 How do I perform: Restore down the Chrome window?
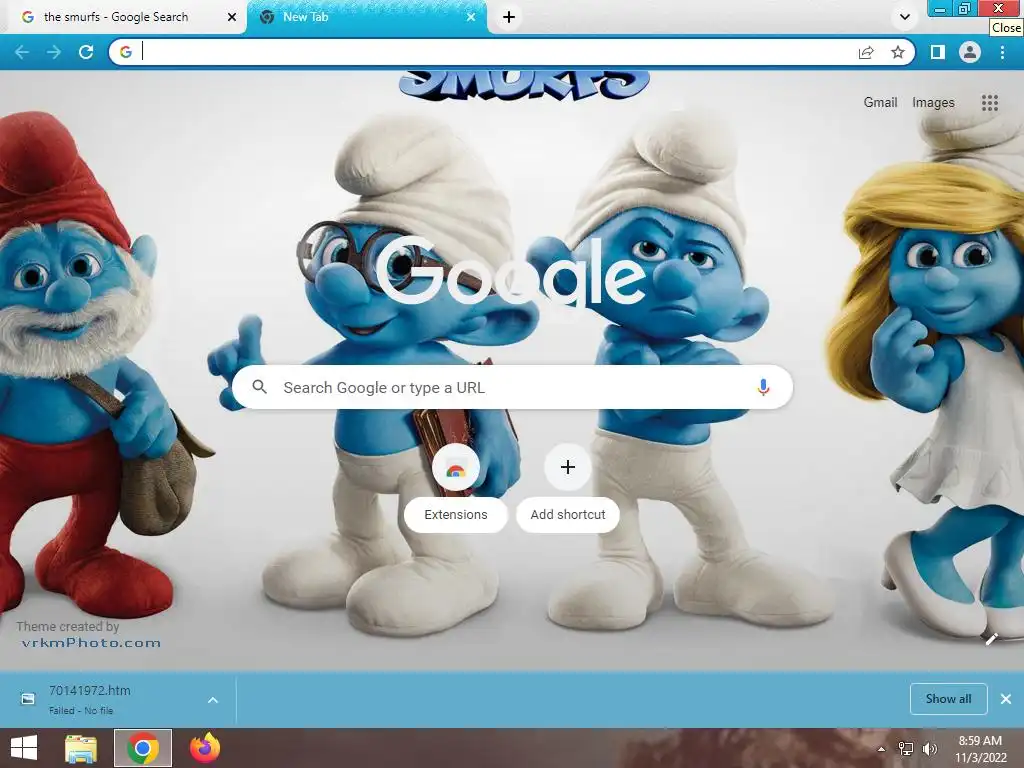(965, 9)
